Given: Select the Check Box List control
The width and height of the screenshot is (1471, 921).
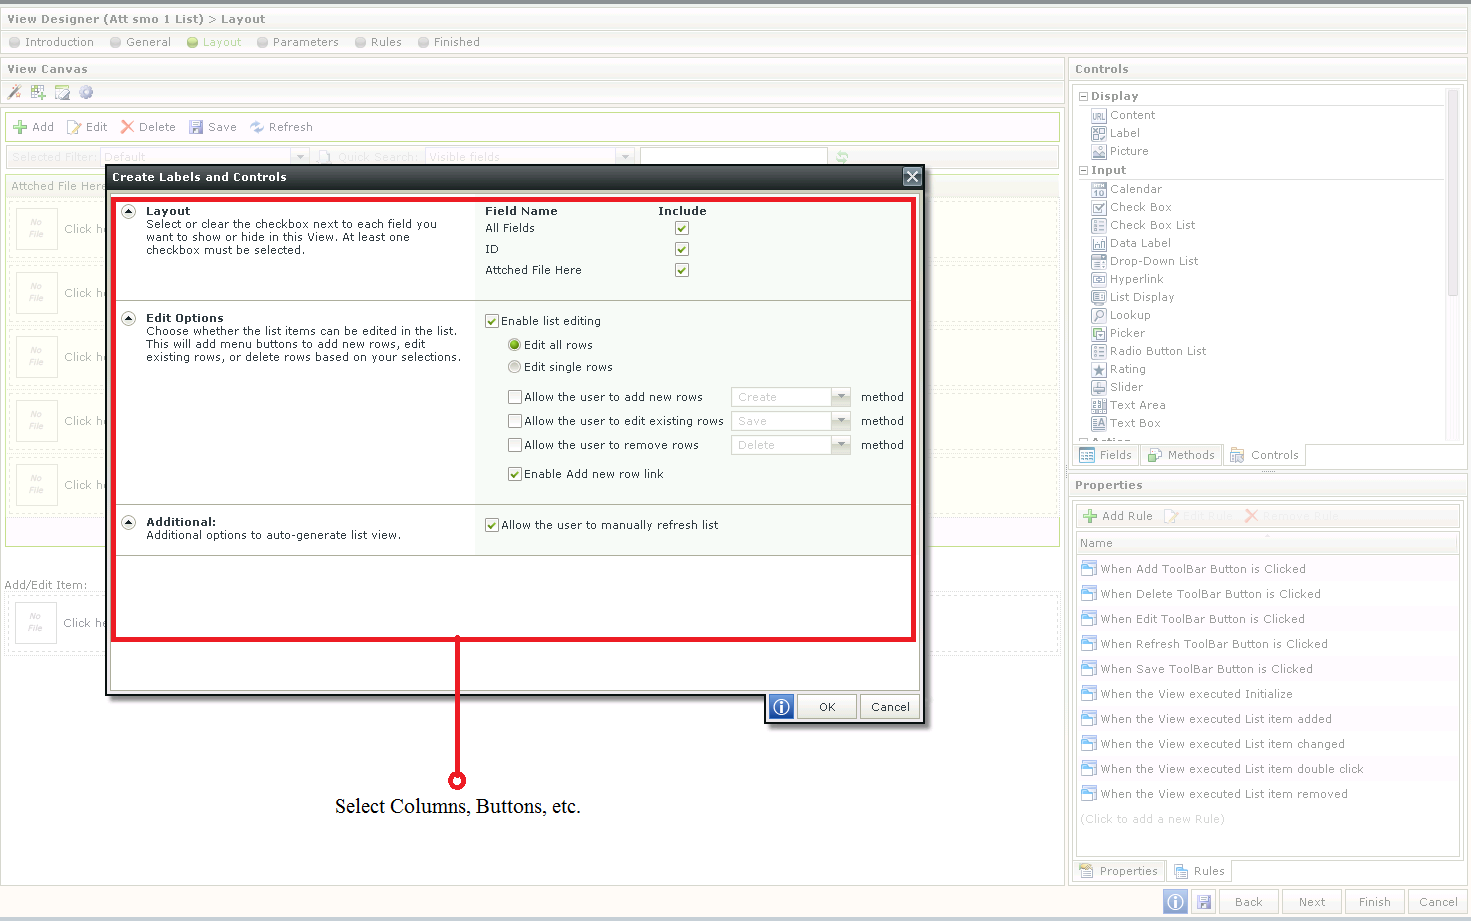Looking at the screenshot, I should point(1143,225).
